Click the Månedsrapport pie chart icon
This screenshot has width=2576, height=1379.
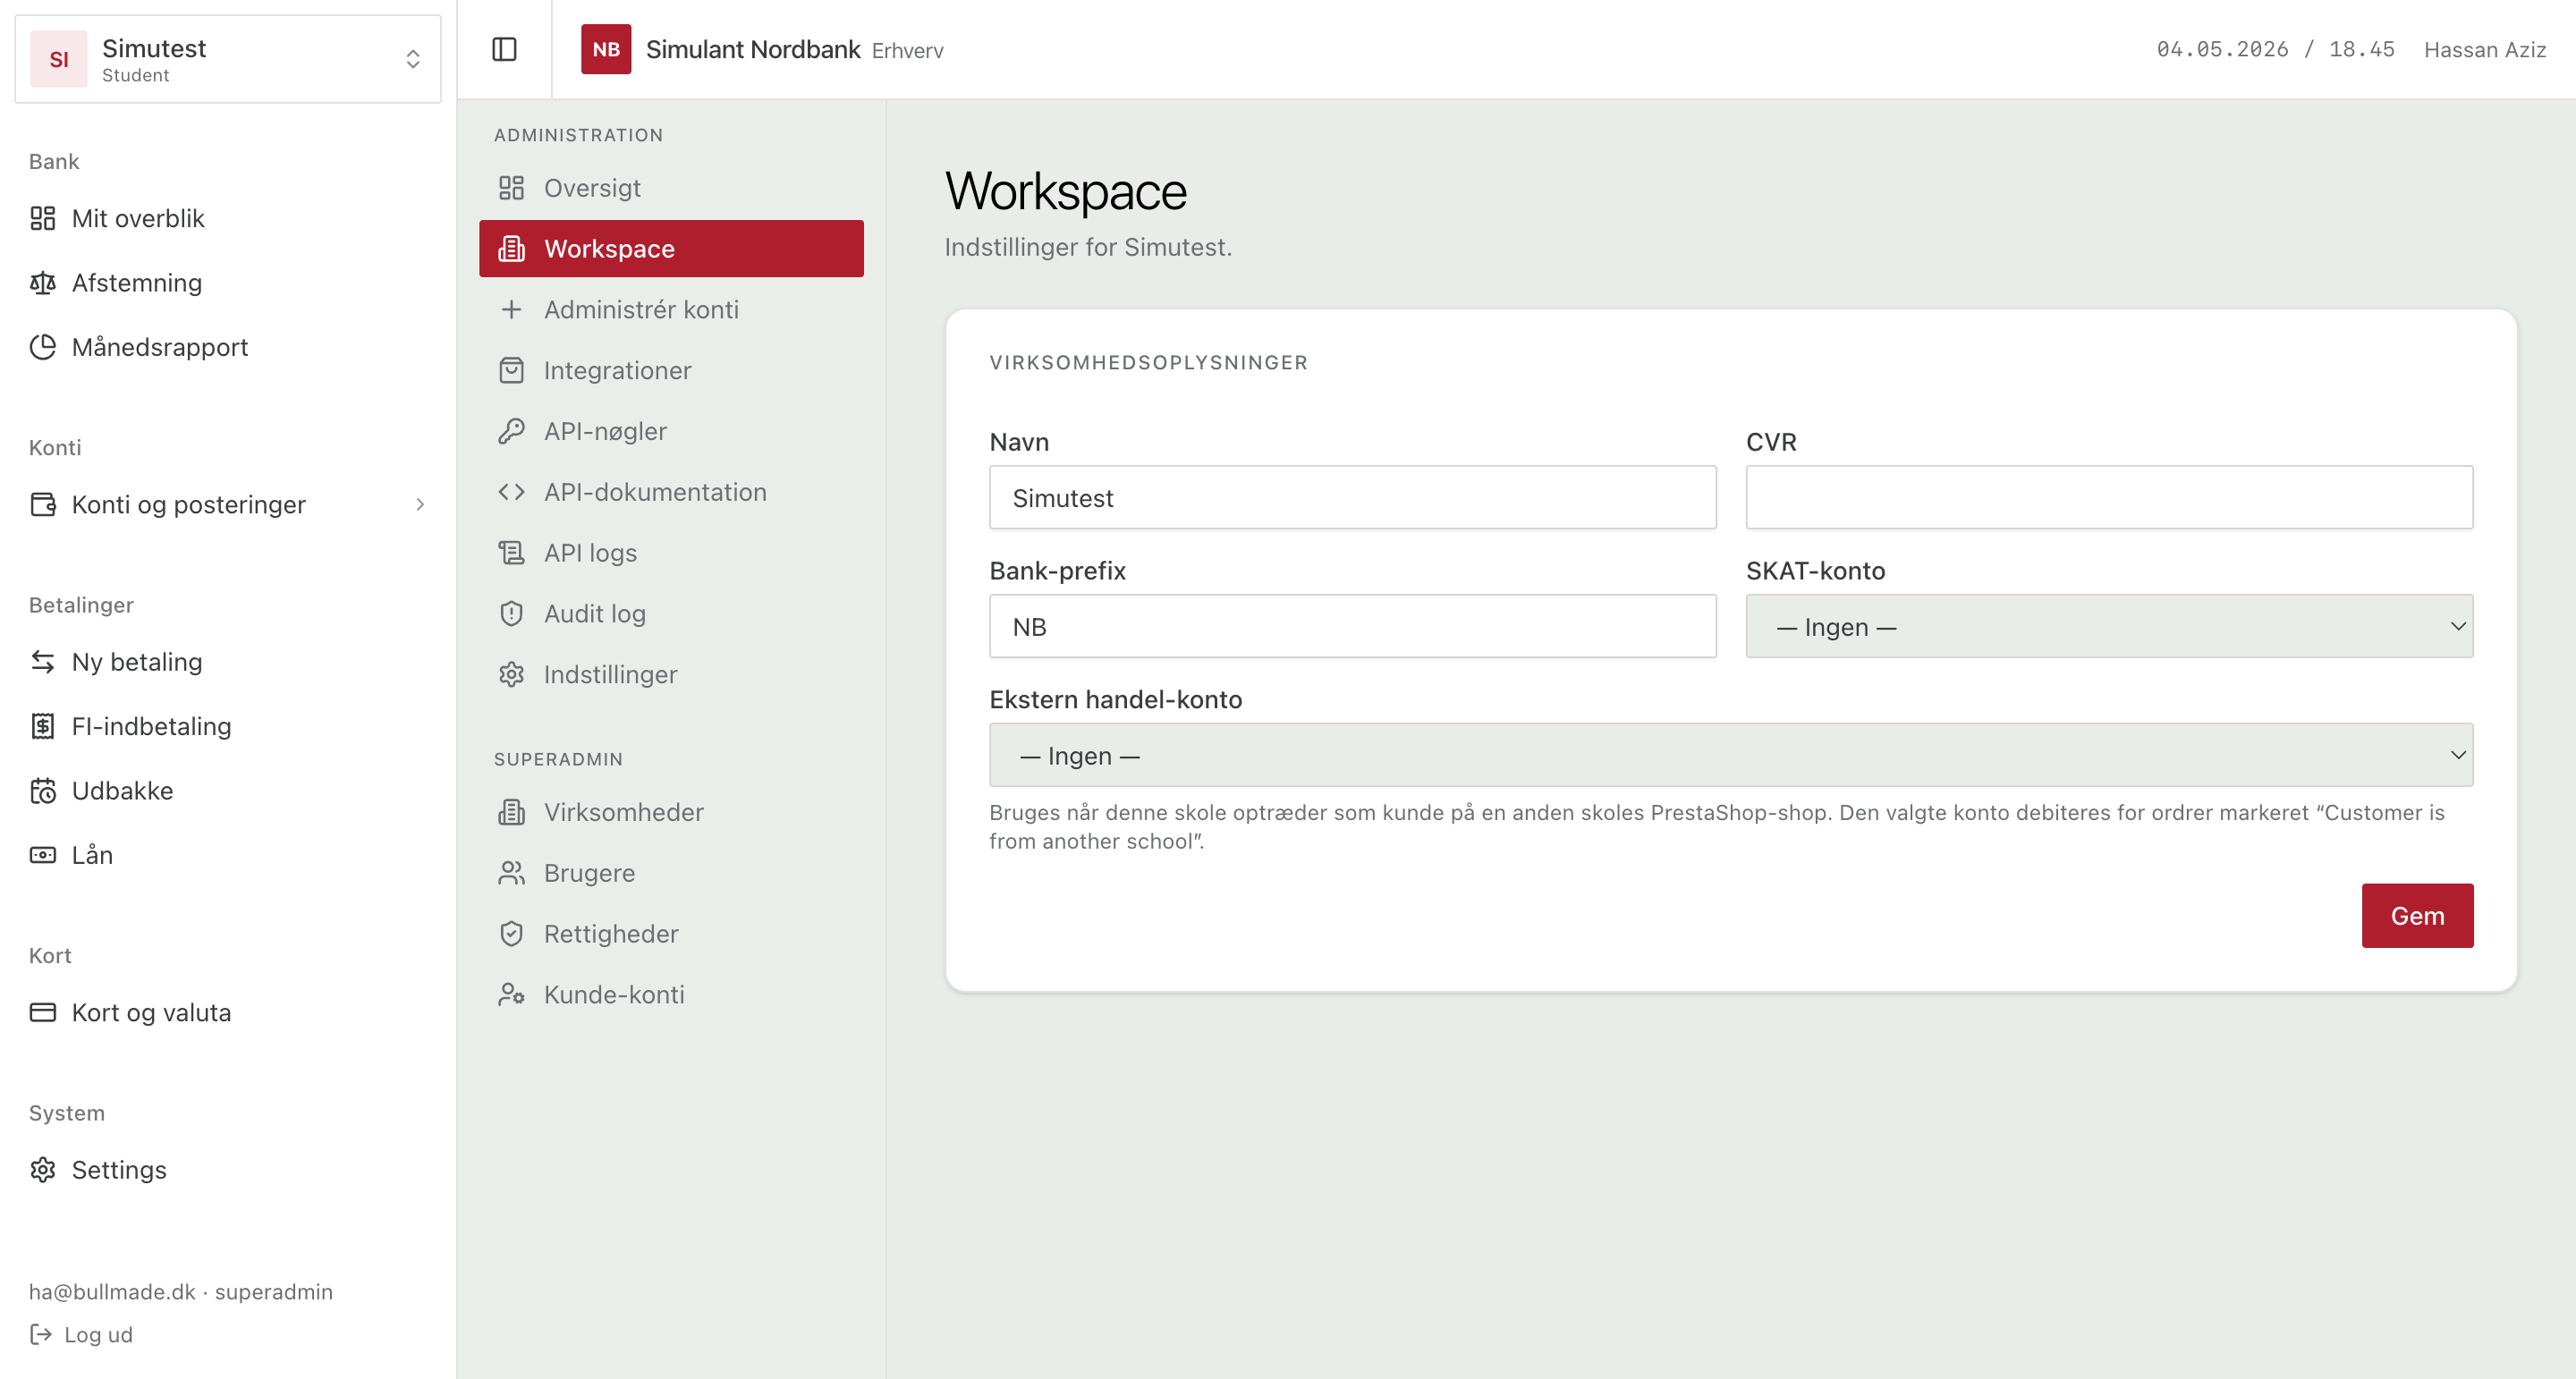coord(42,347)
